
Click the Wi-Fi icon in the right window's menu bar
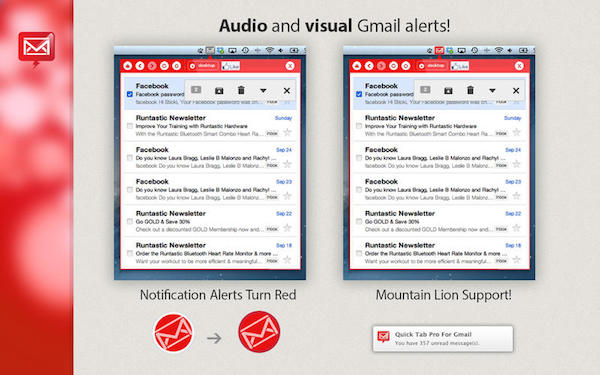[x=499, y=50]
